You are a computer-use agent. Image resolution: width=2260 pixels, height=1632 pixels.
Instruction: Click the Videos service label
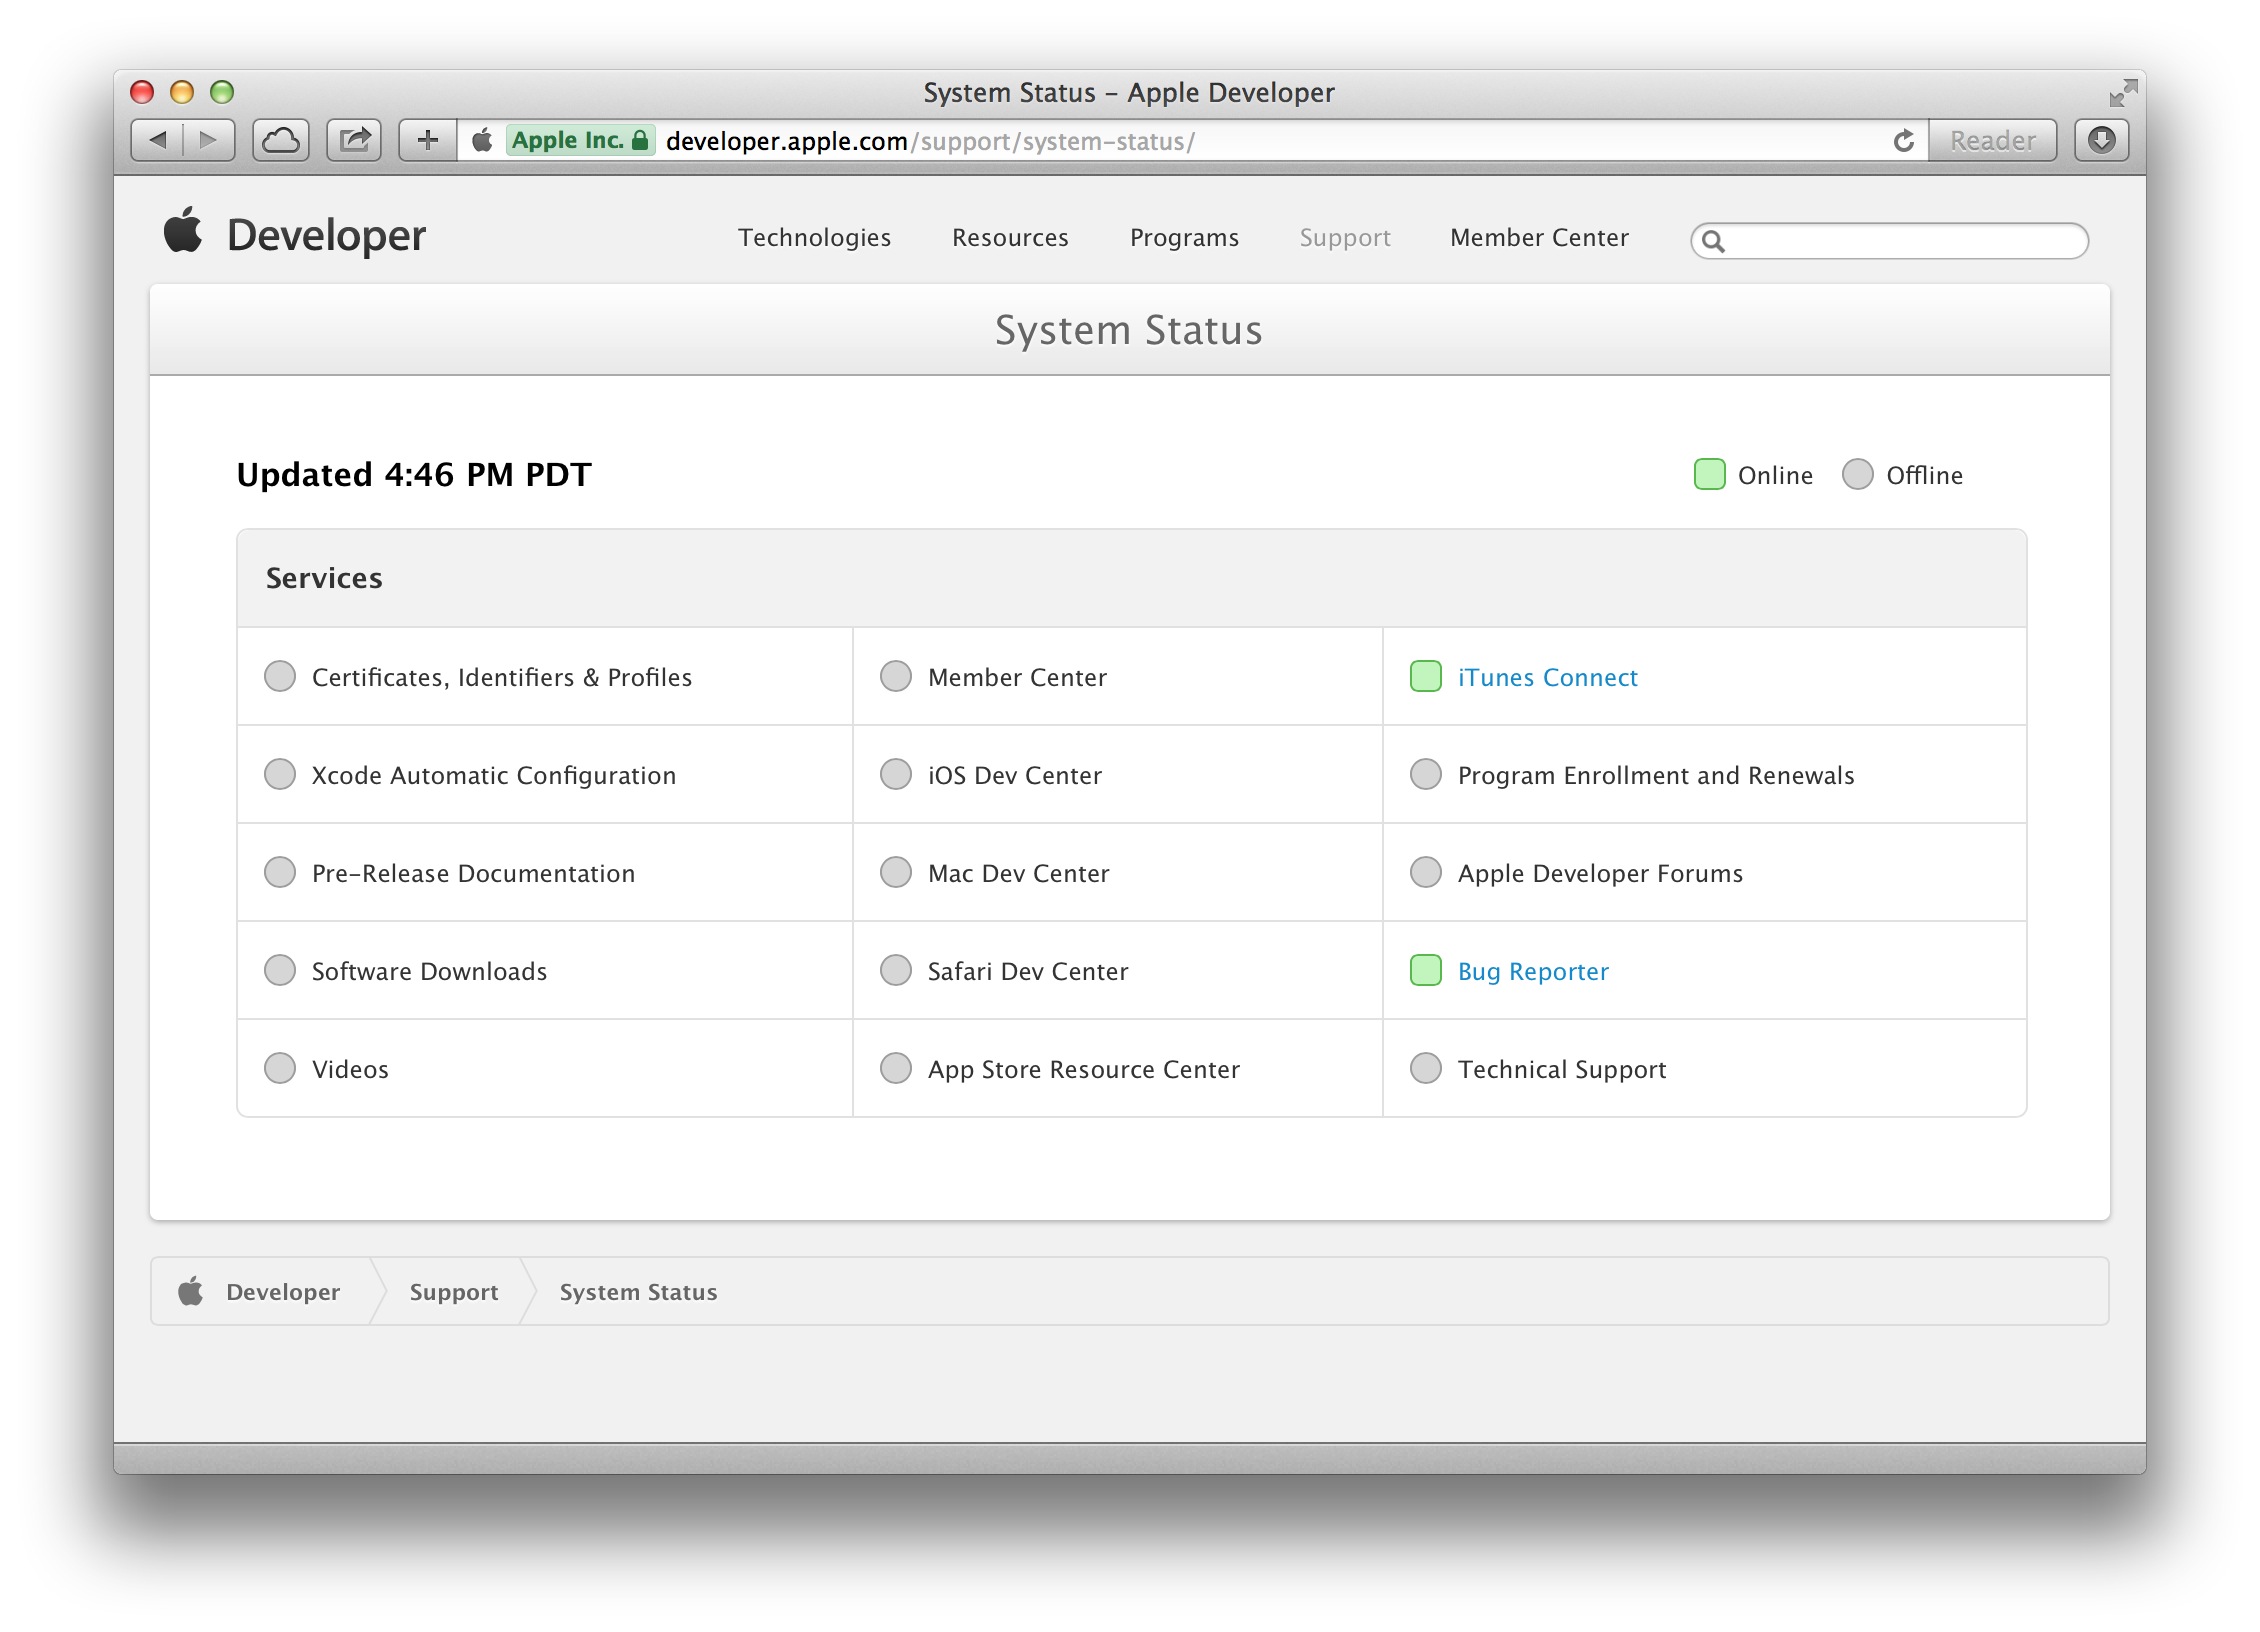350,1069
